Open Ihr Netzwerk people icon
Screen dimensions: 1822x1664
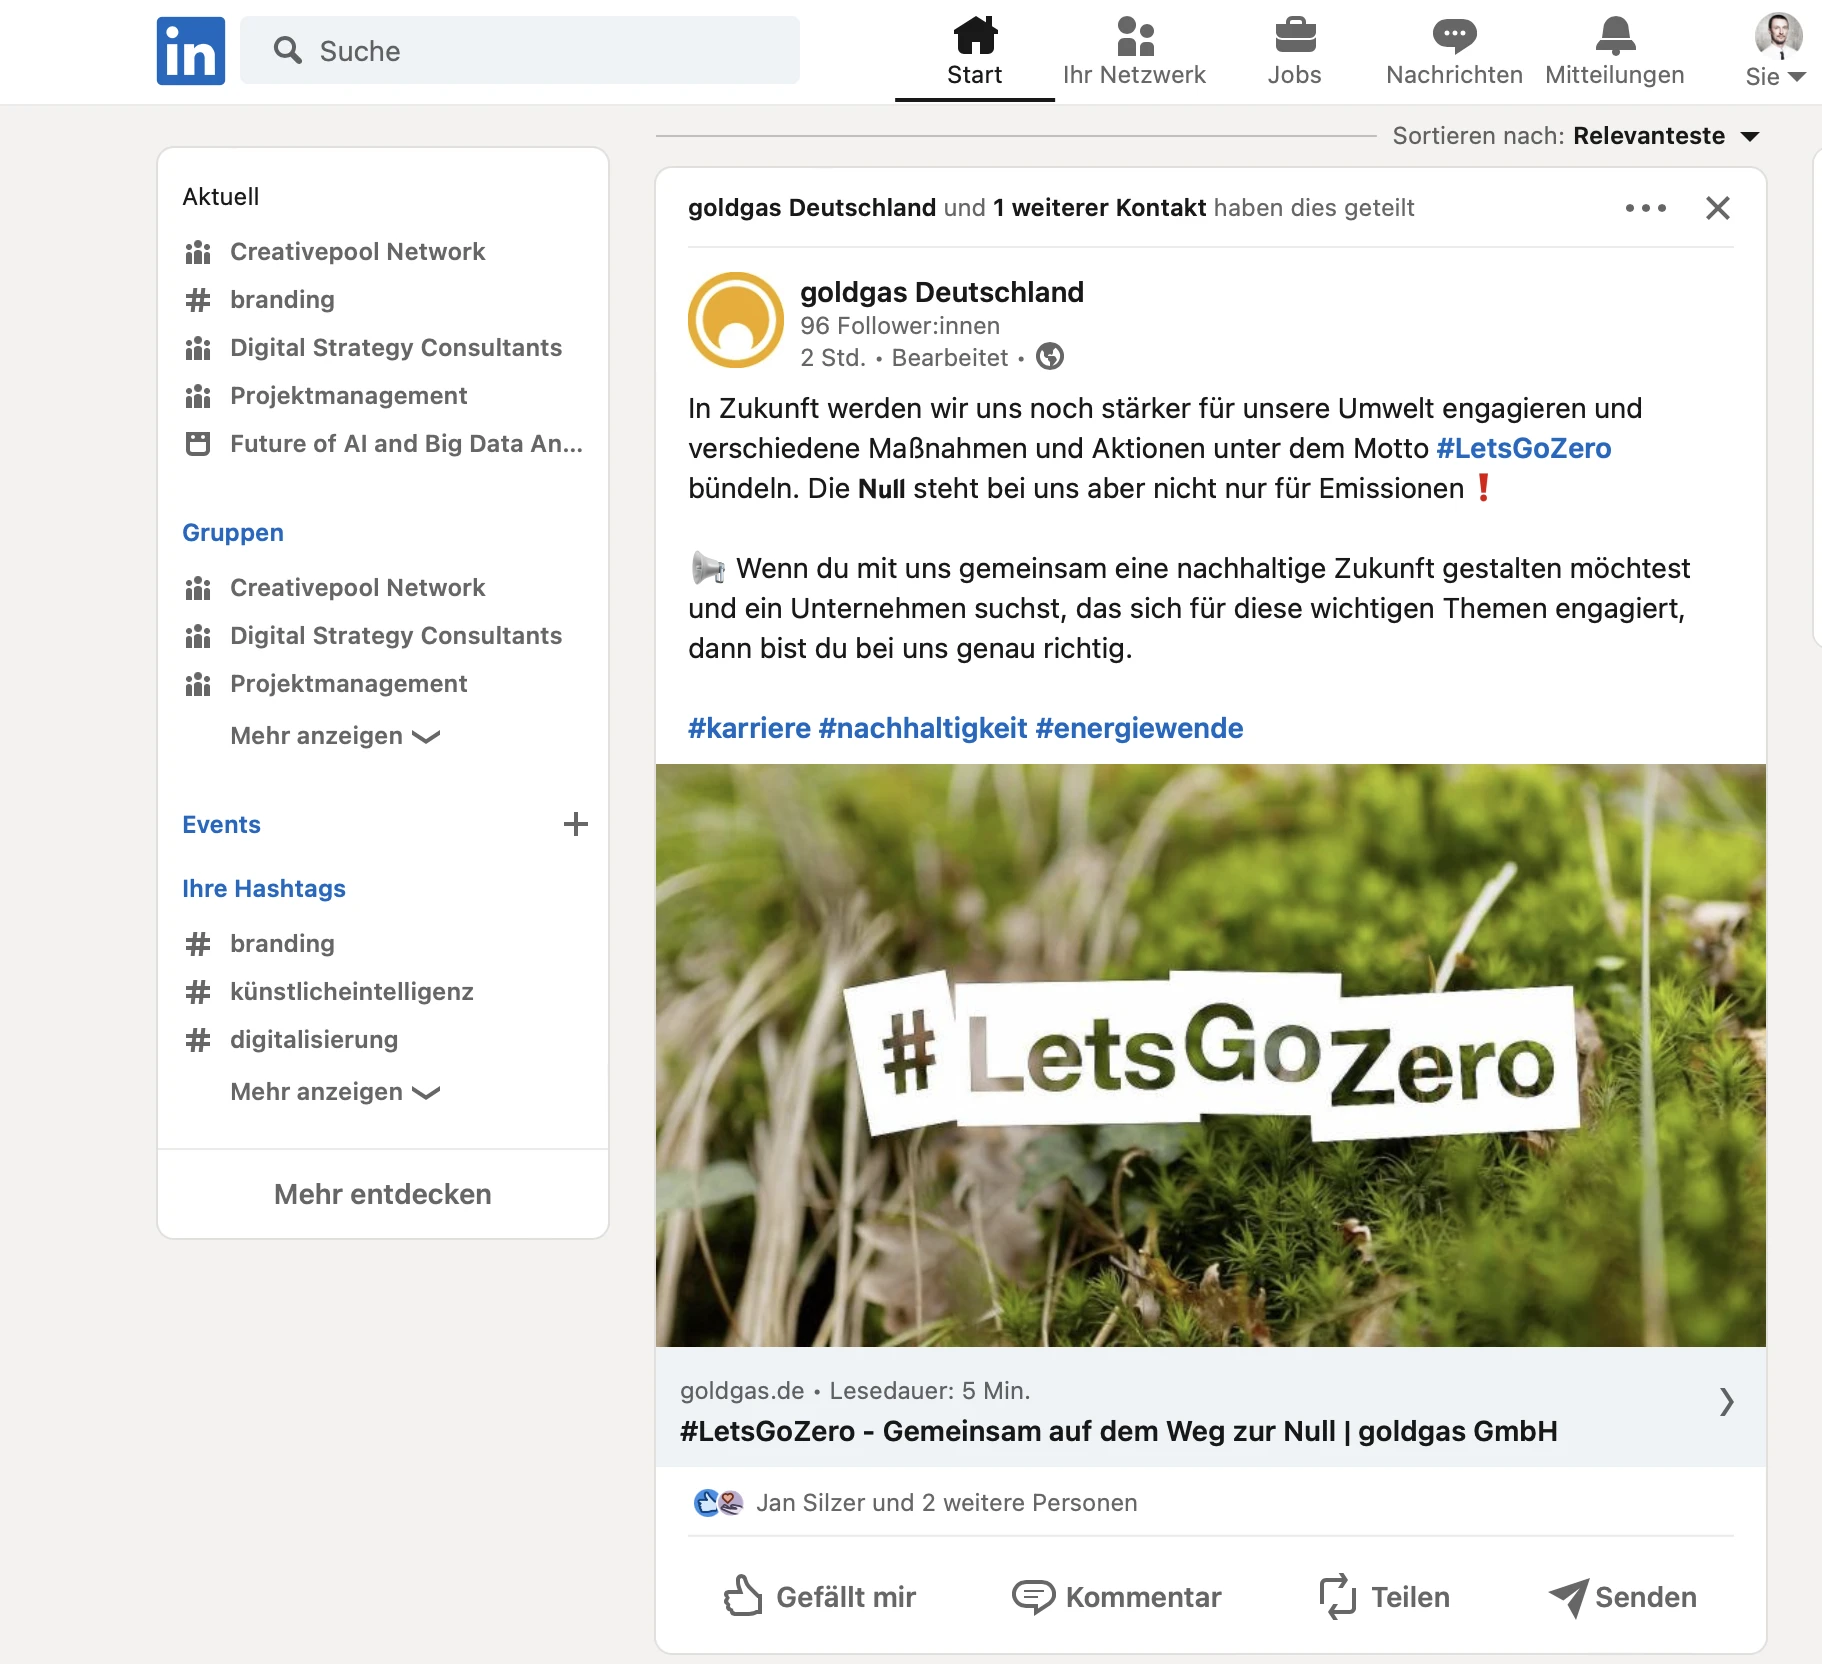(1134, 37)
